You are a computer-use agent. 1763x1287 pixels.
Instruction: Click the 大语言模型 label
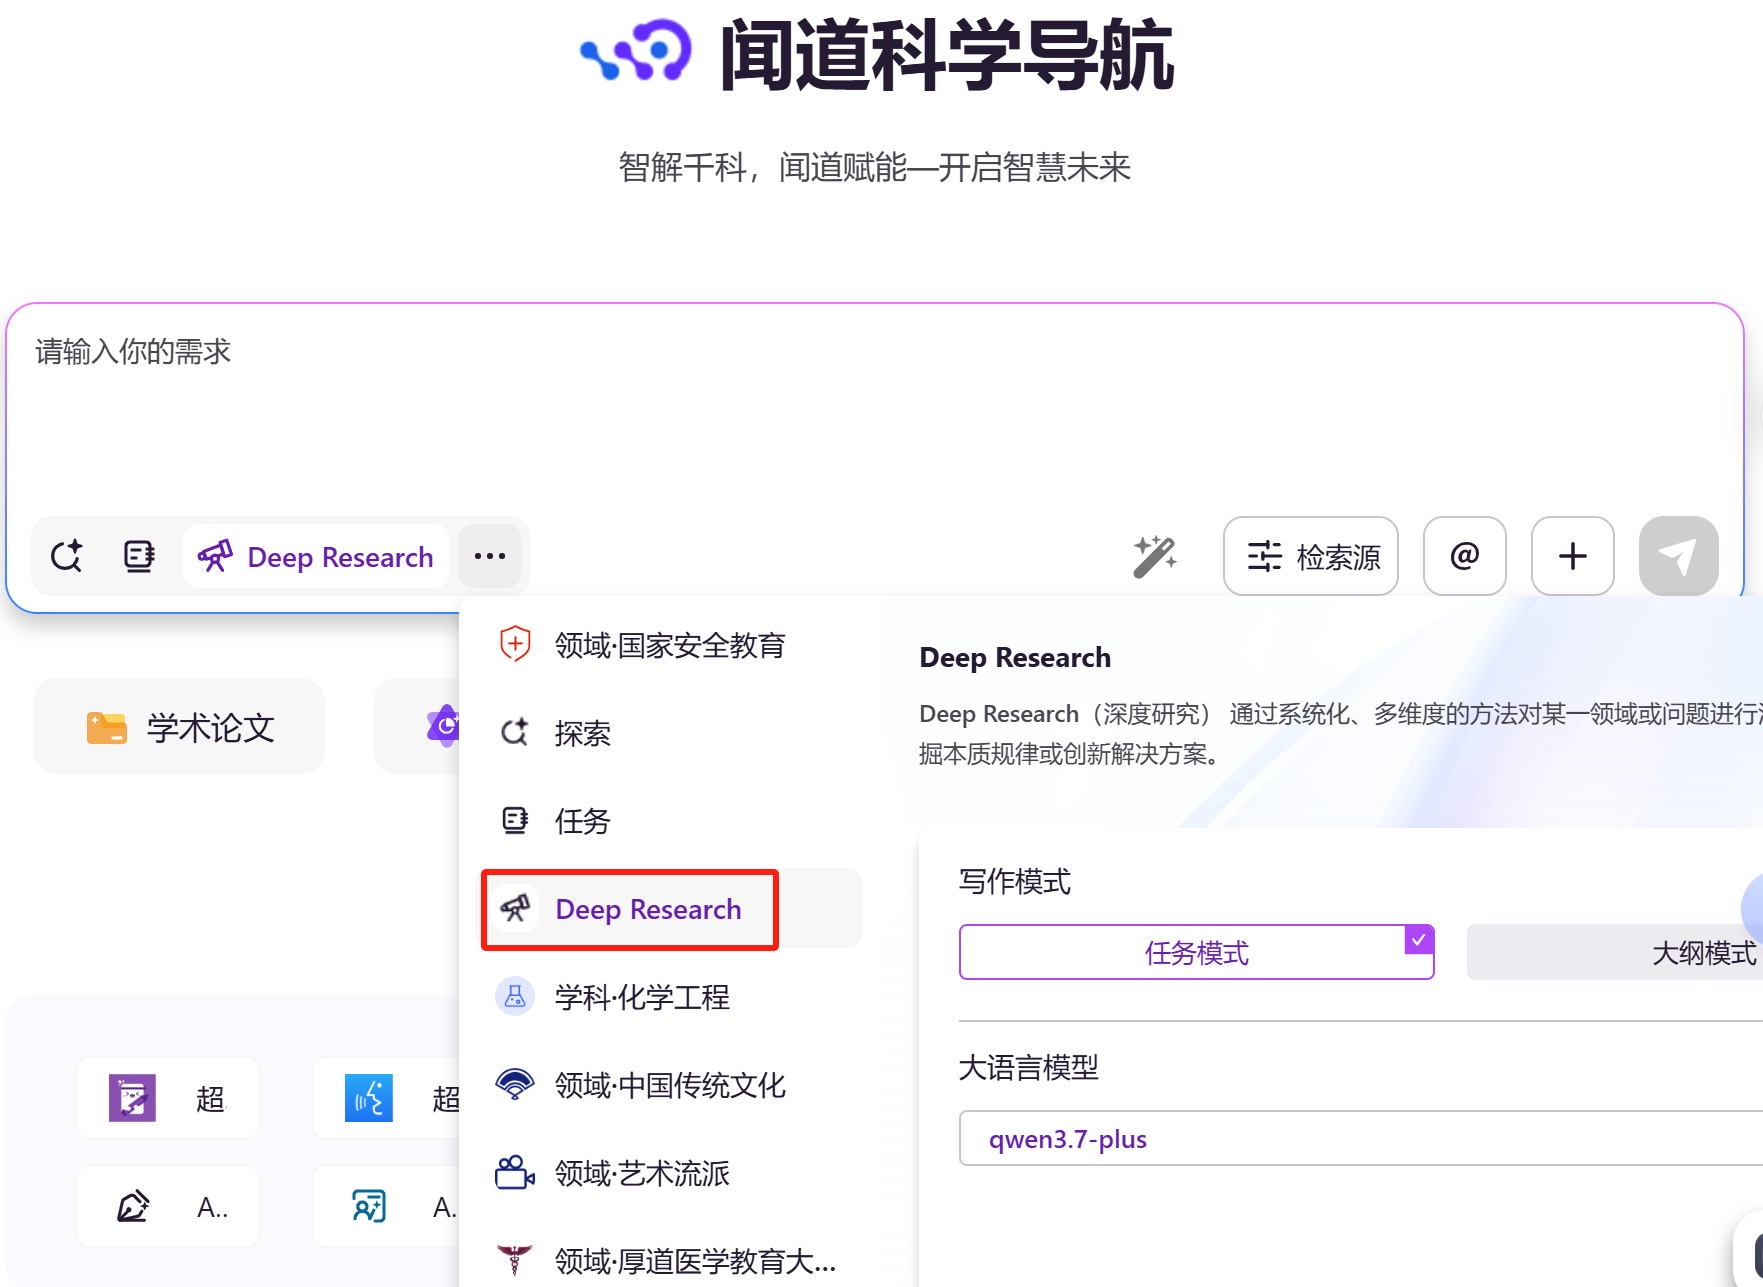coord(1029,1067)
